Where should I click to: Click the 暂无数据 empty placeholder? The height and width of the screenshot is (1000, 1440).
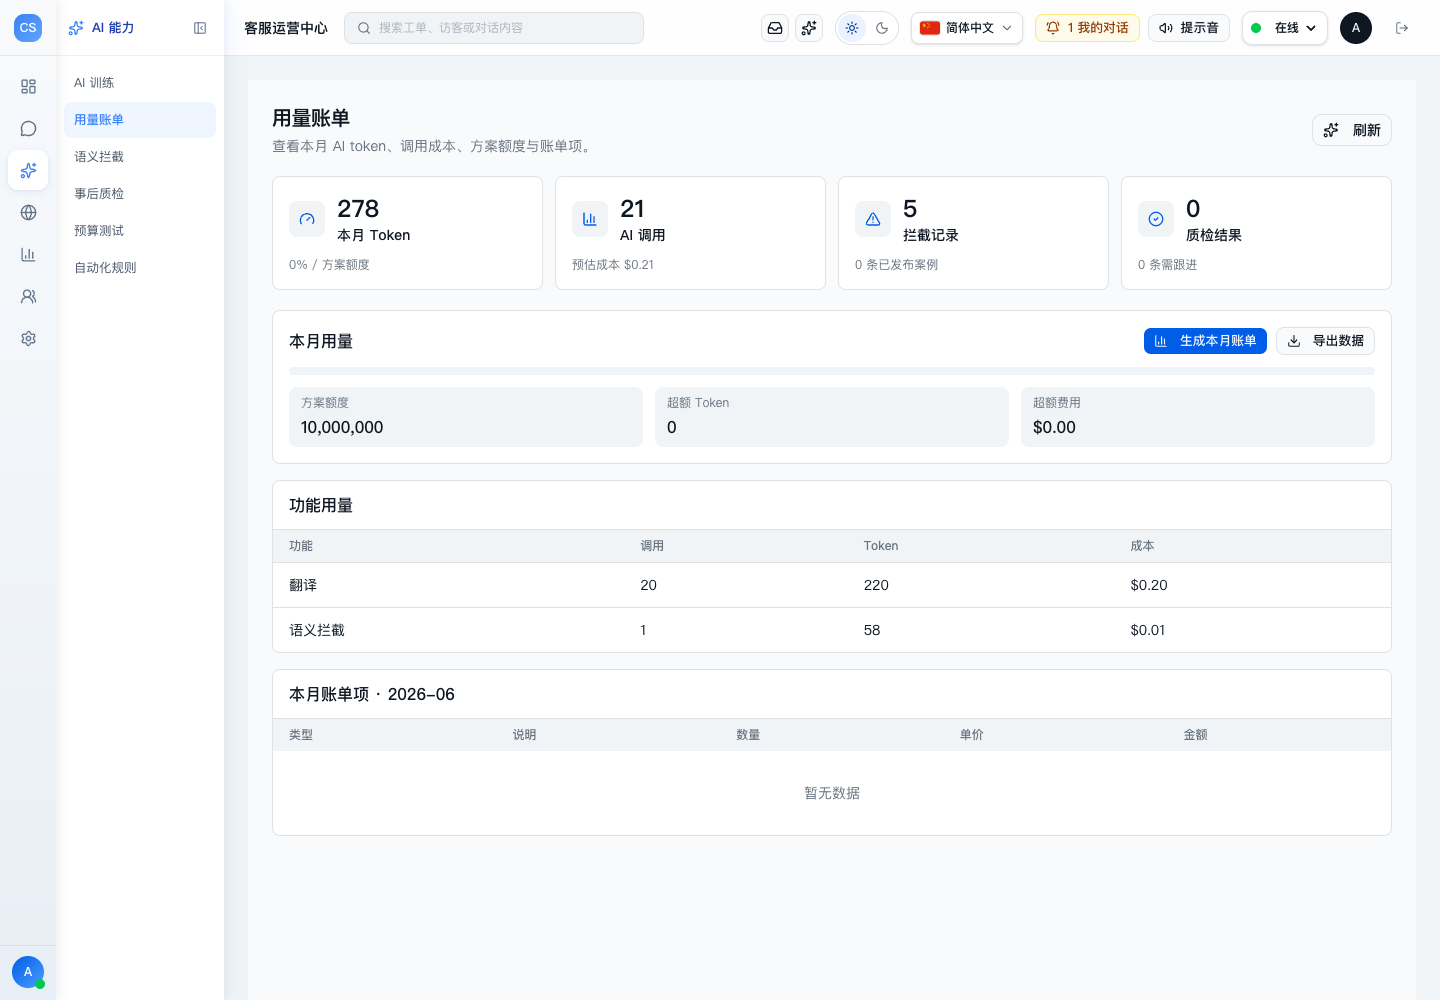(x=832, y=793)
